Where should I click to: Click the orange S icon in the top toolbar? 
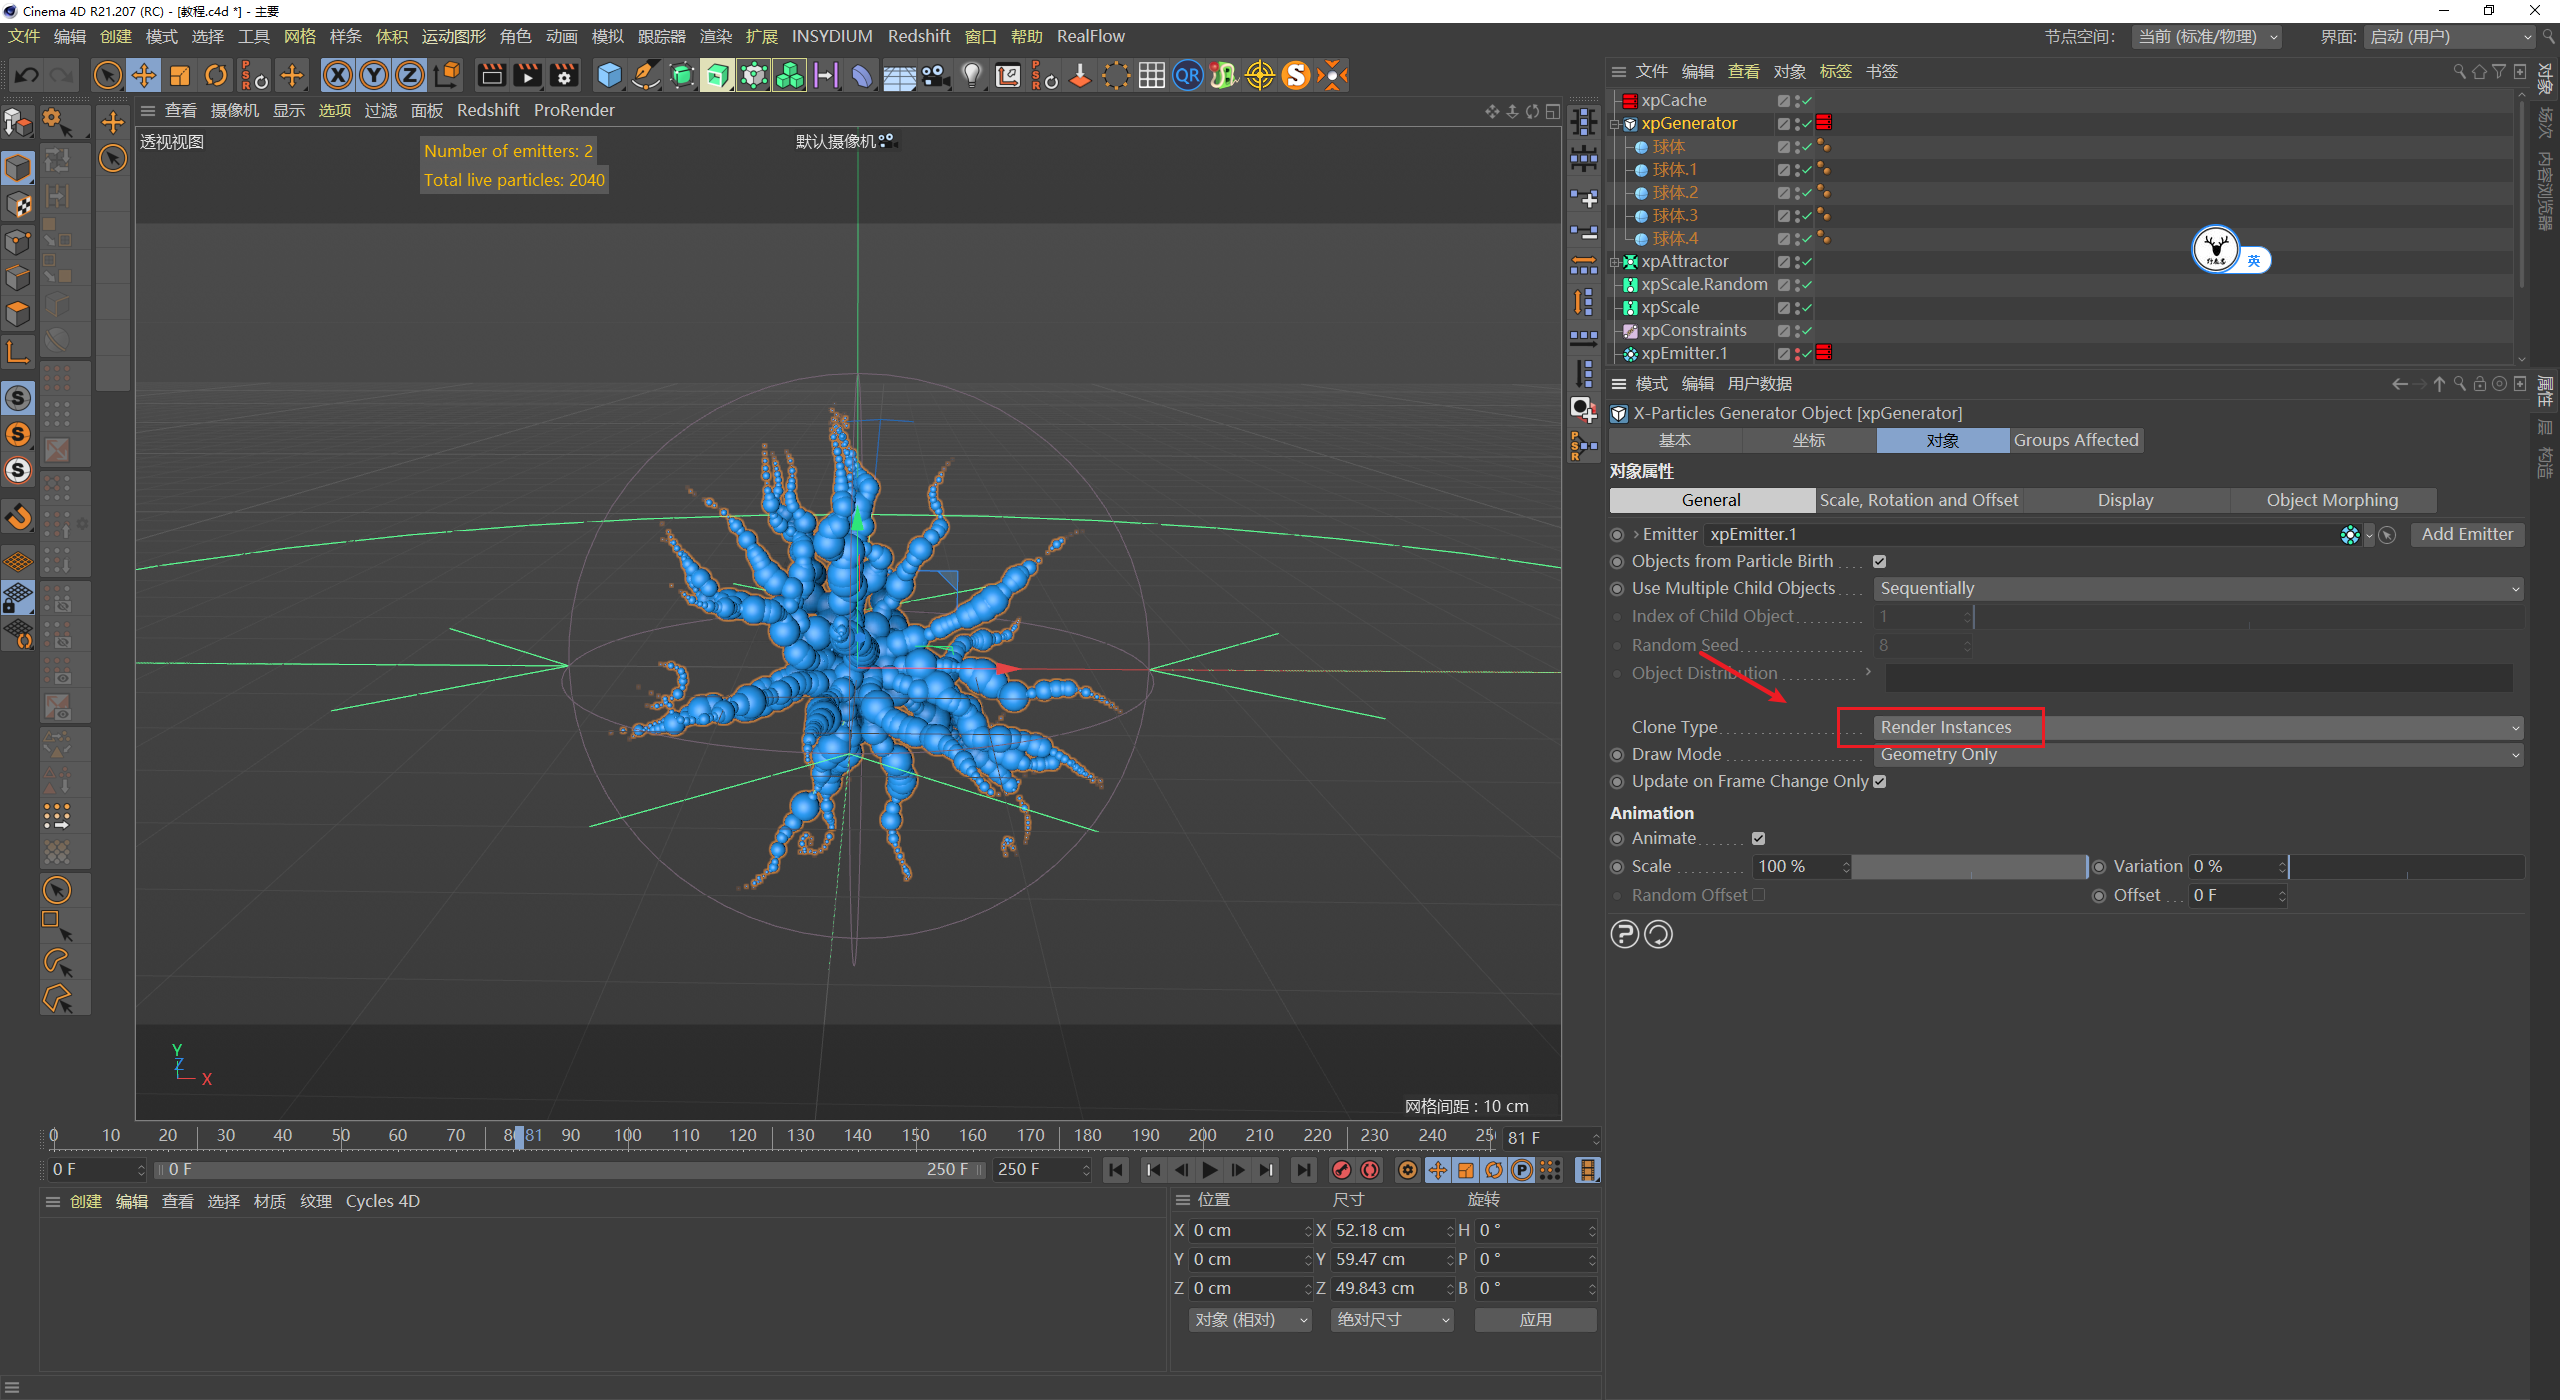pyautogui.click(x=1296, y=75)
